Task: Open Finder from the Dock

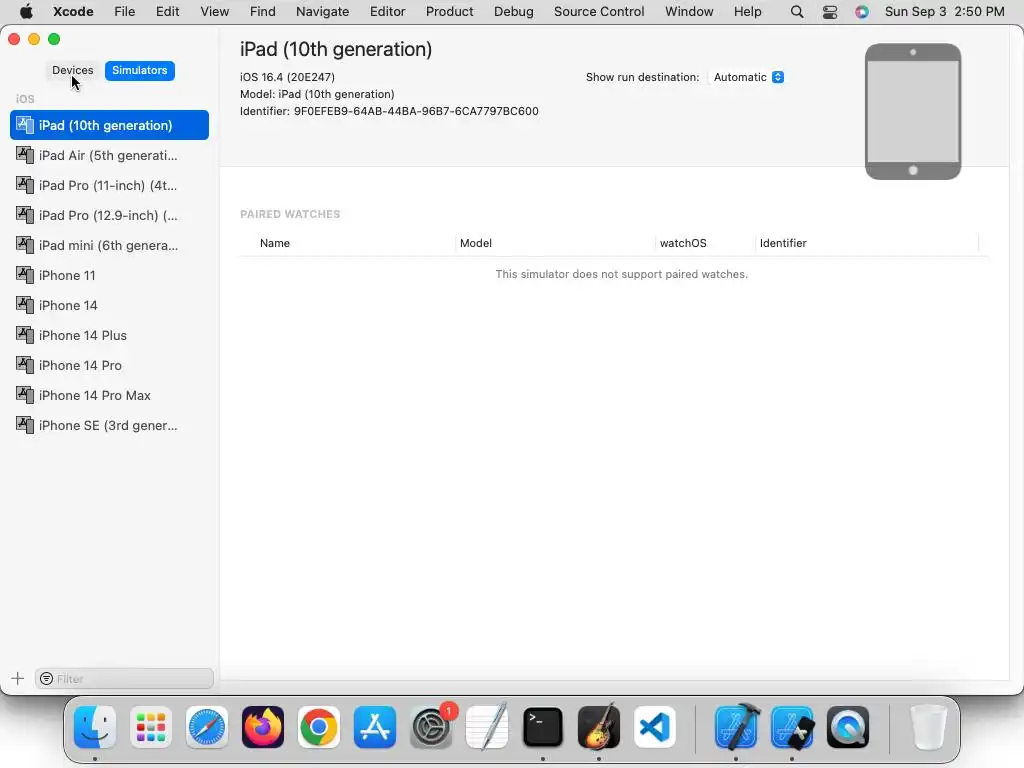Action: [95, 727]
